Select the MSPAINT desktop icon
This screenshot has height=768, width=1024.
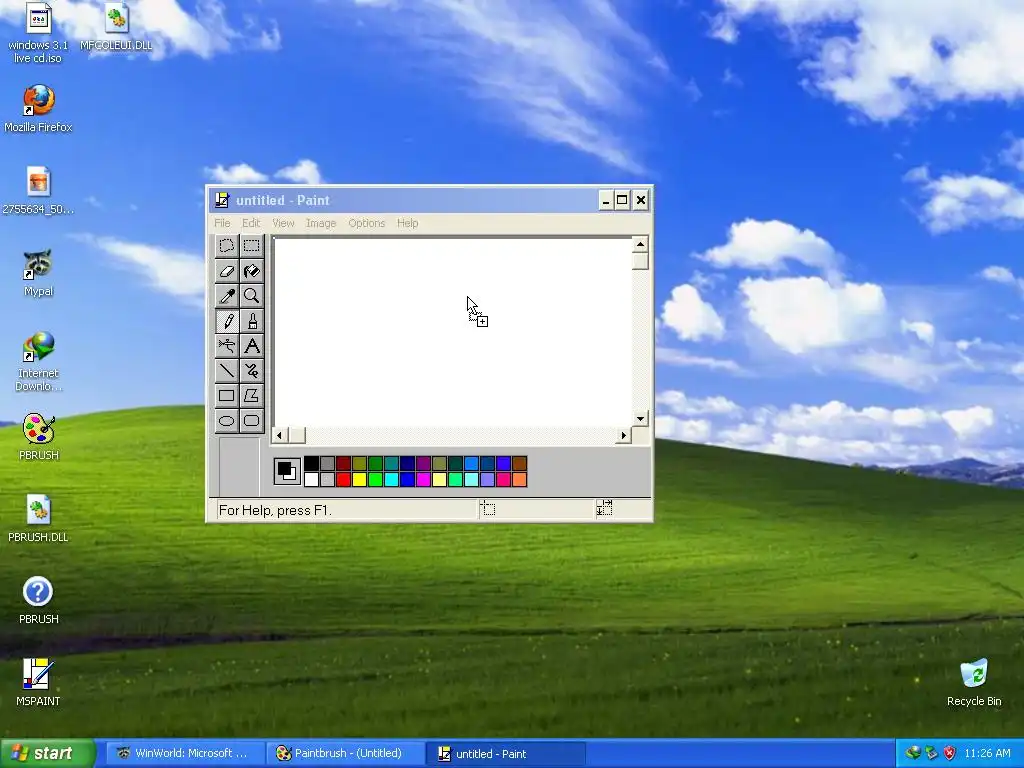coord(38,682)
